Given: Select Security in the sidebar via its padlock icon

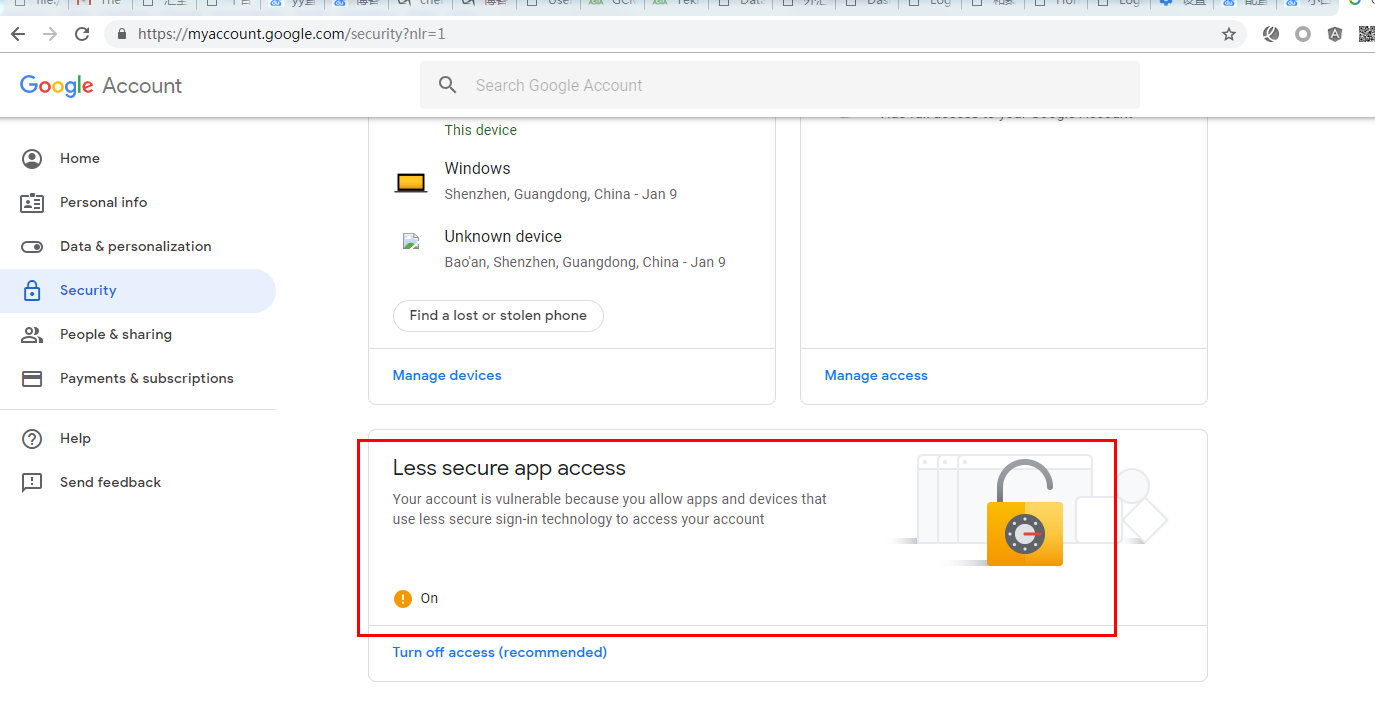Looking at the screenshot, I should click(x=33, y=290).
